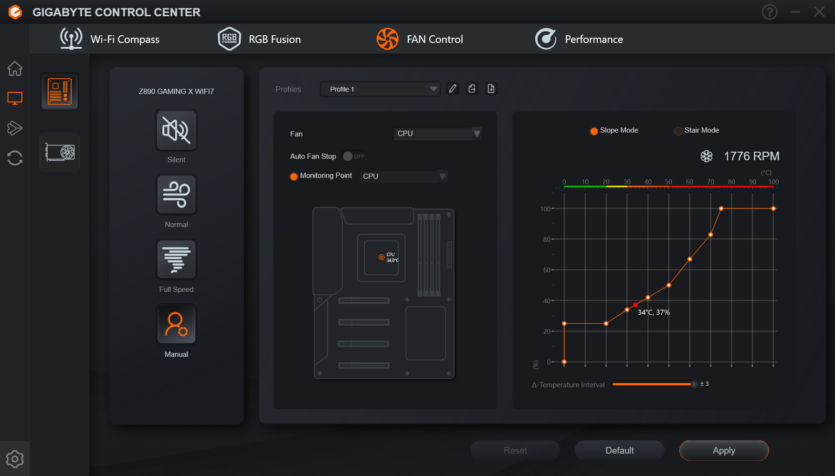Viewport: 835px width, 476px height.
Task: Open the RGB Fusion tab
Action: tap(259, 39)
